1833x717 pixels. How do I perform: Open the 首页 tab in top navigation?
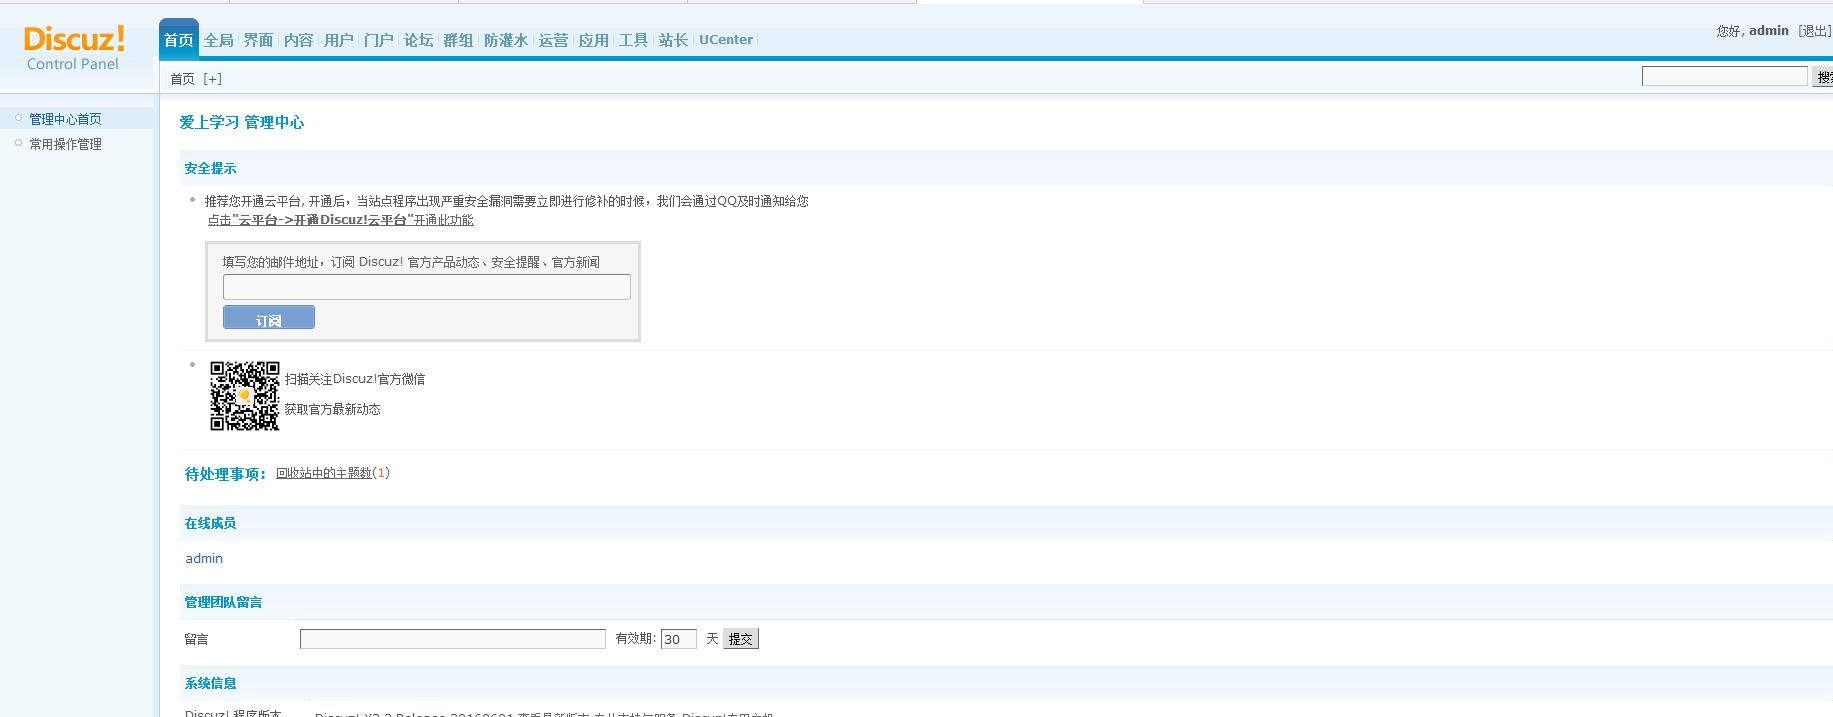(179, 40)
